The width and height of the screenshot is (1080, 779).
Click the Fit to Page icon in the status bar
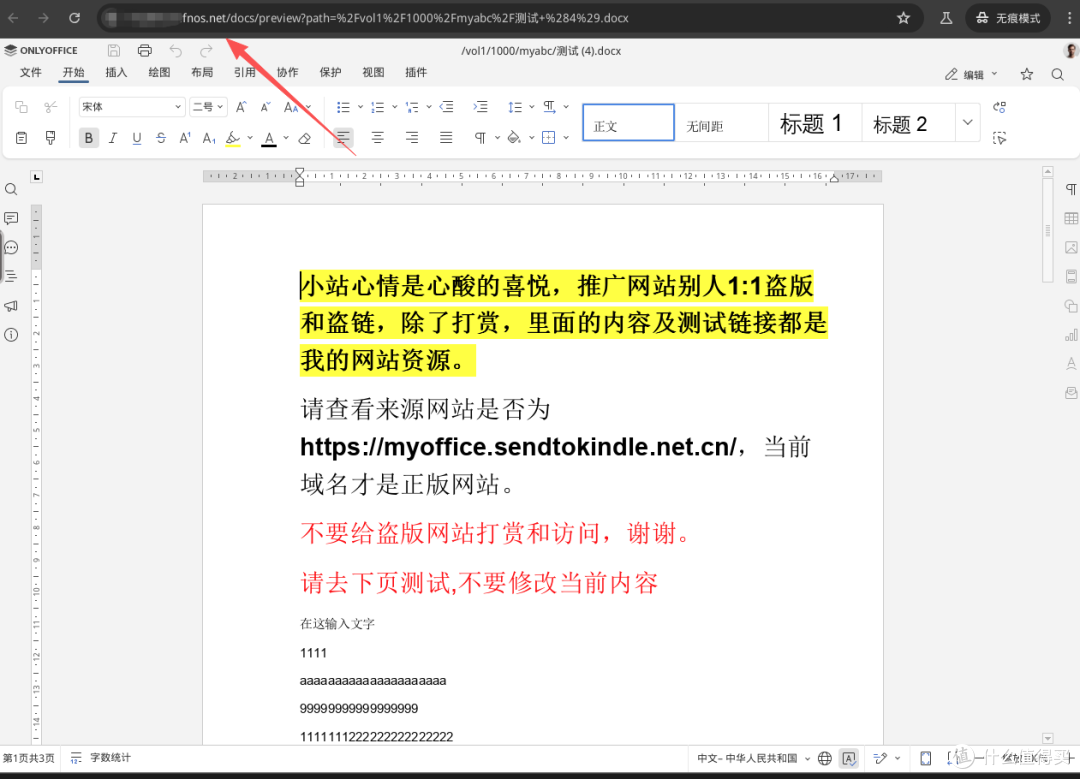(x=926, y=758)
